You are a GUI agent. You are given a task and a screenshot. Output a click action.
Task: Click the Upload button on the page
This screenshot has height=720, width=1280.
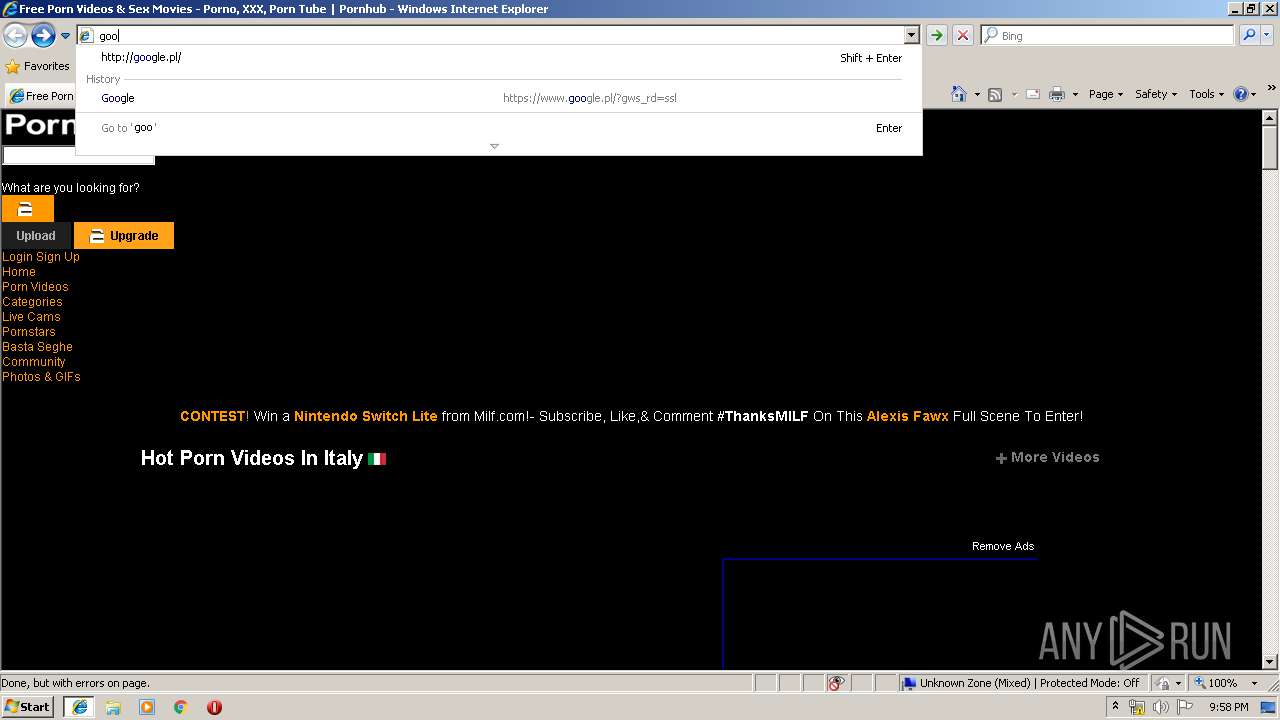point(36,236)
